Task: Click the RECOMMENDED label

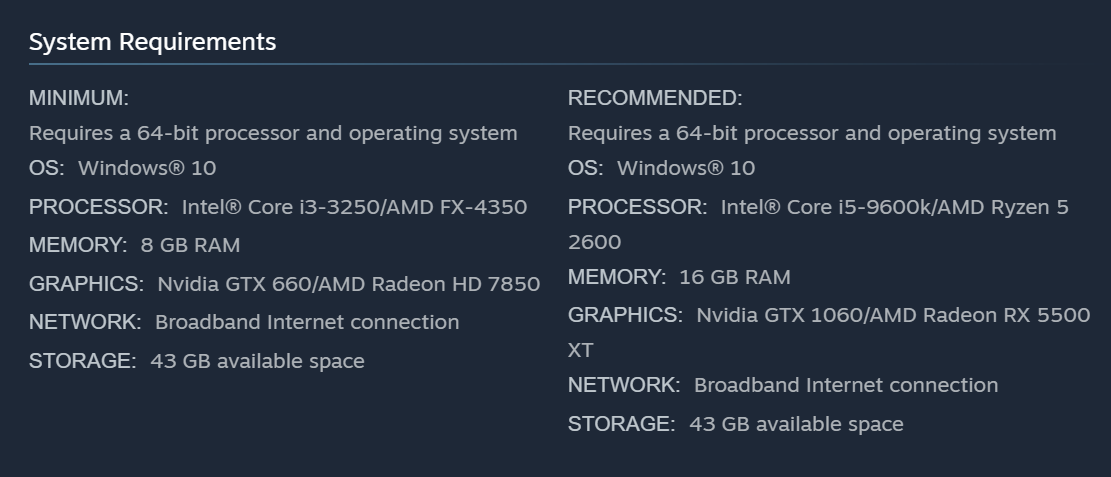Action: coord(655,98)
